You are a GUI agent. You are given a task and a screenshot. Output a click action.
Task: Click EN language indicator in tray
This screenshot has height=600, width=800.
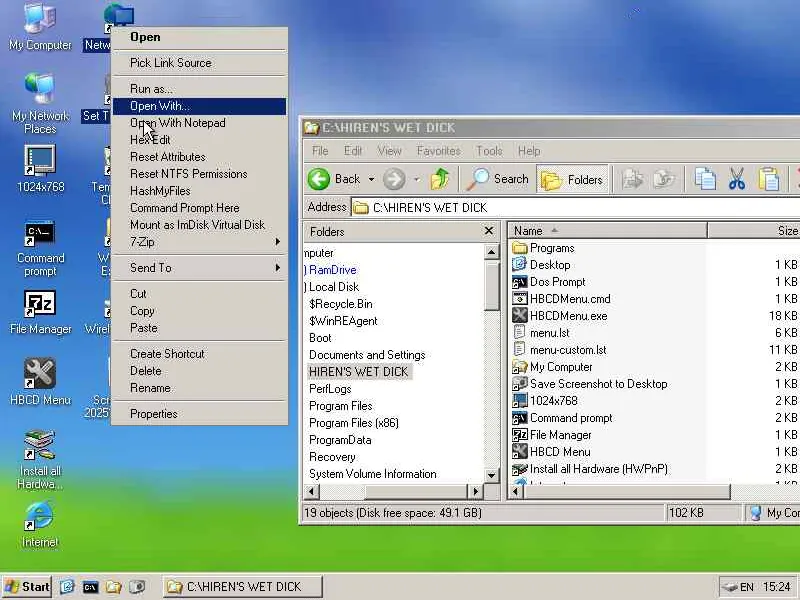click(746, 587)
